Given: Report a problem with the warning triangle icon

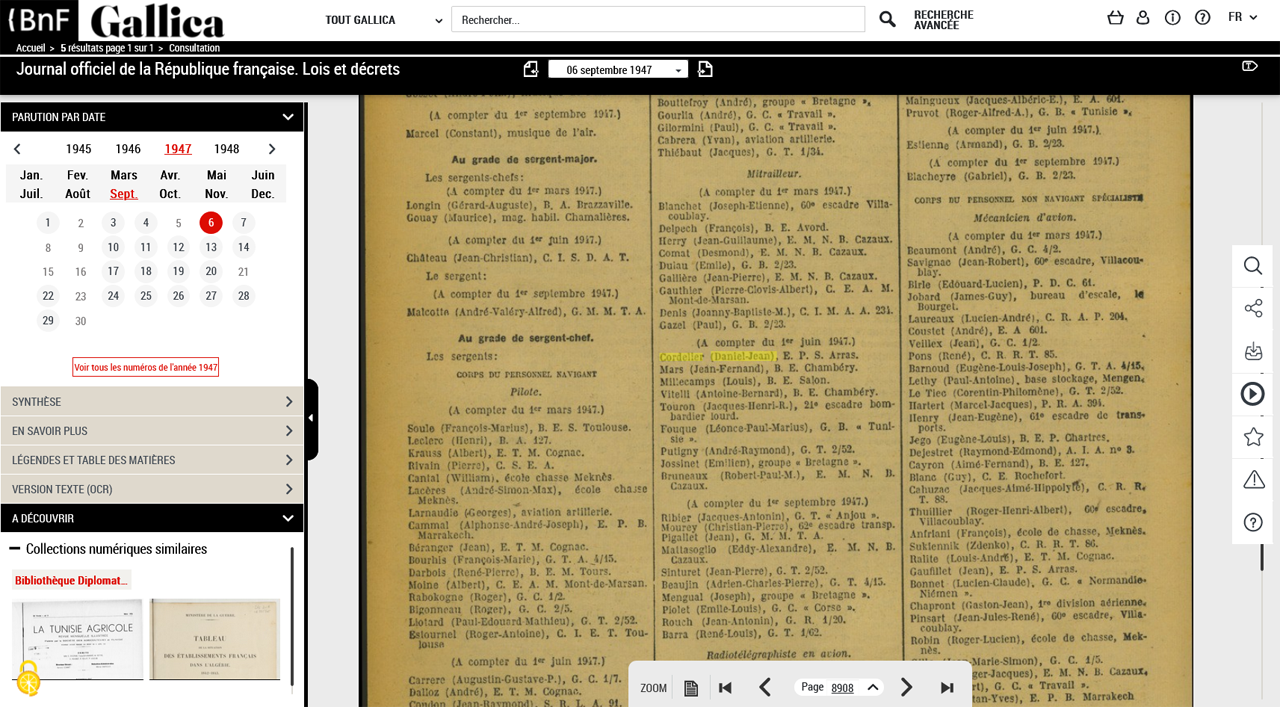Looking at the screenshot, I should click(1253, 480).
